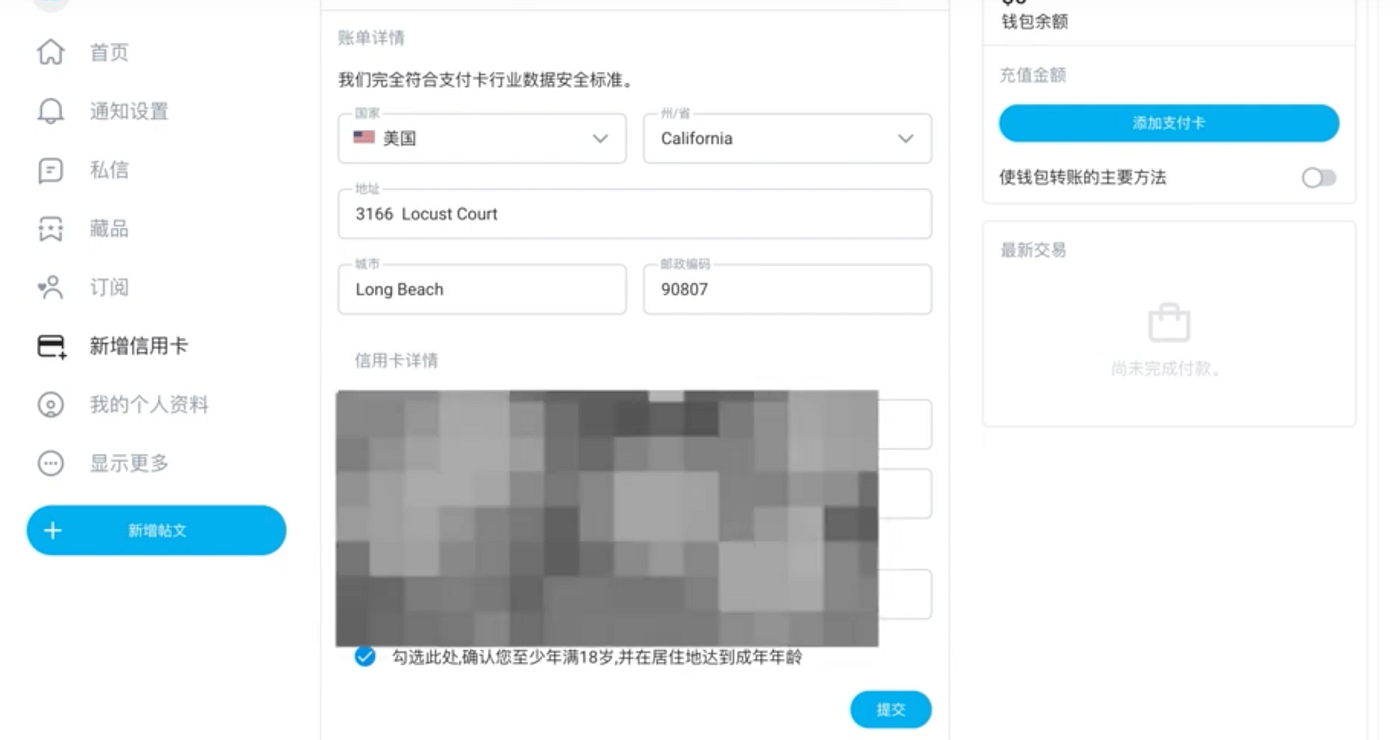Click the postal code field 90807
Screen dimensions: 1400x740
(x=787, y=289)
